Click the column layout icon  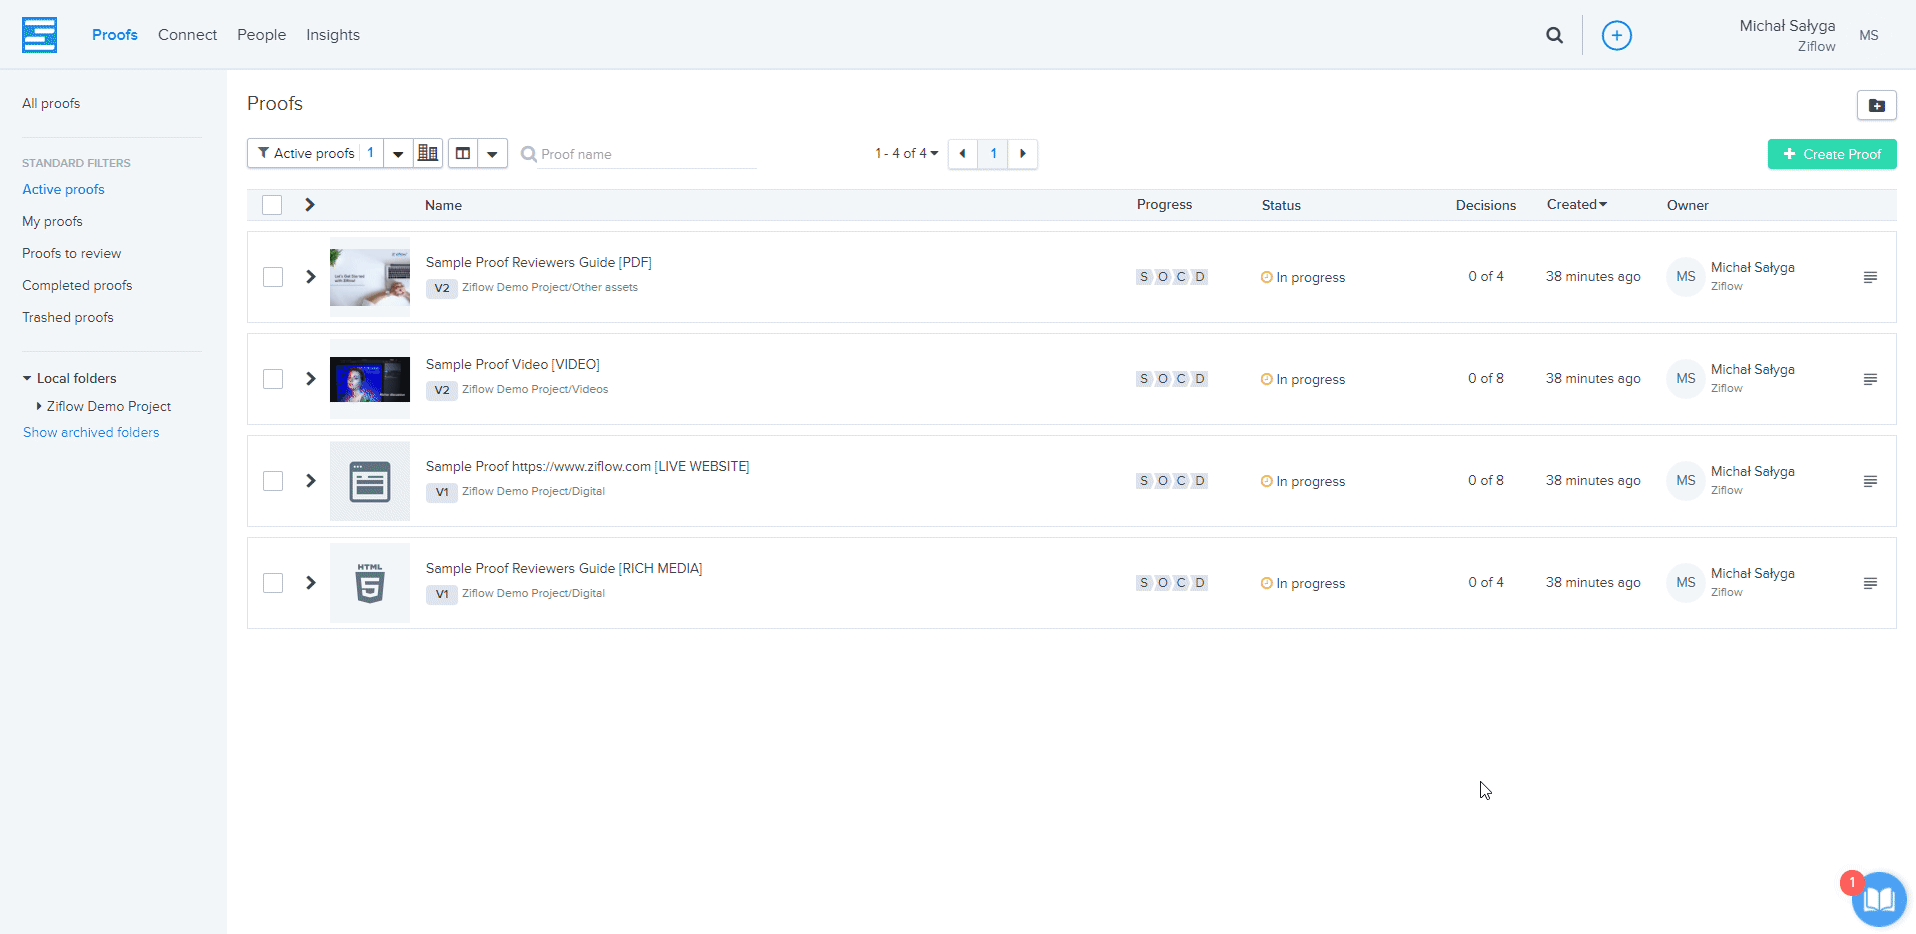[x=463, y=153]
